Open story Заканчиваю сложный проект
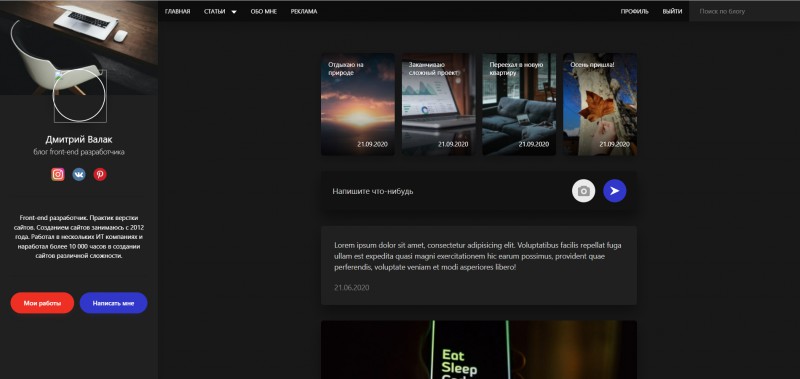Viewport: 800px width, 379px height. point(438,104)
